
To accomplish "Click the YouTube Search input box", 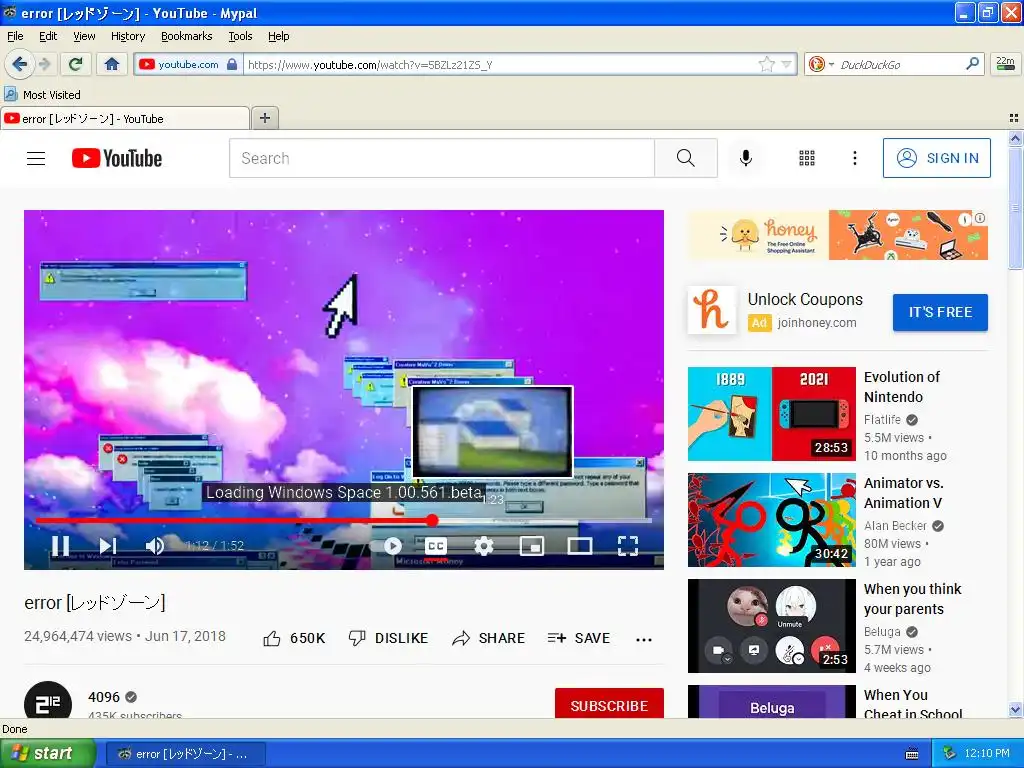I will 441,158.
